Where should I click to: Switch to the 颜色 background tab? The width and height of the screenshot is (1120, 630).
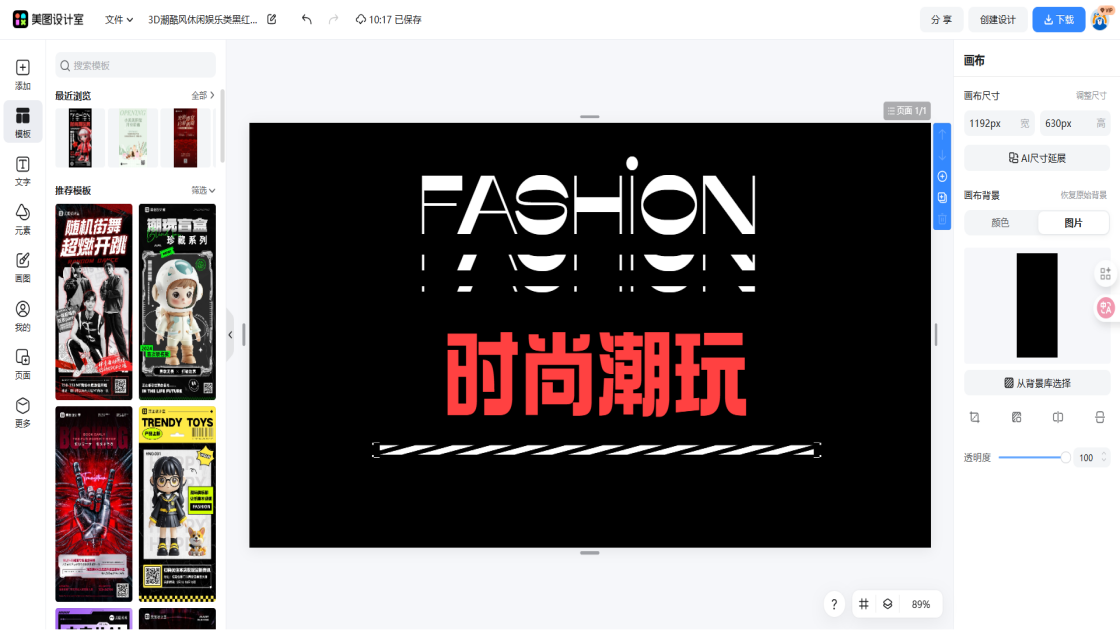click(x=1000, y=222)
